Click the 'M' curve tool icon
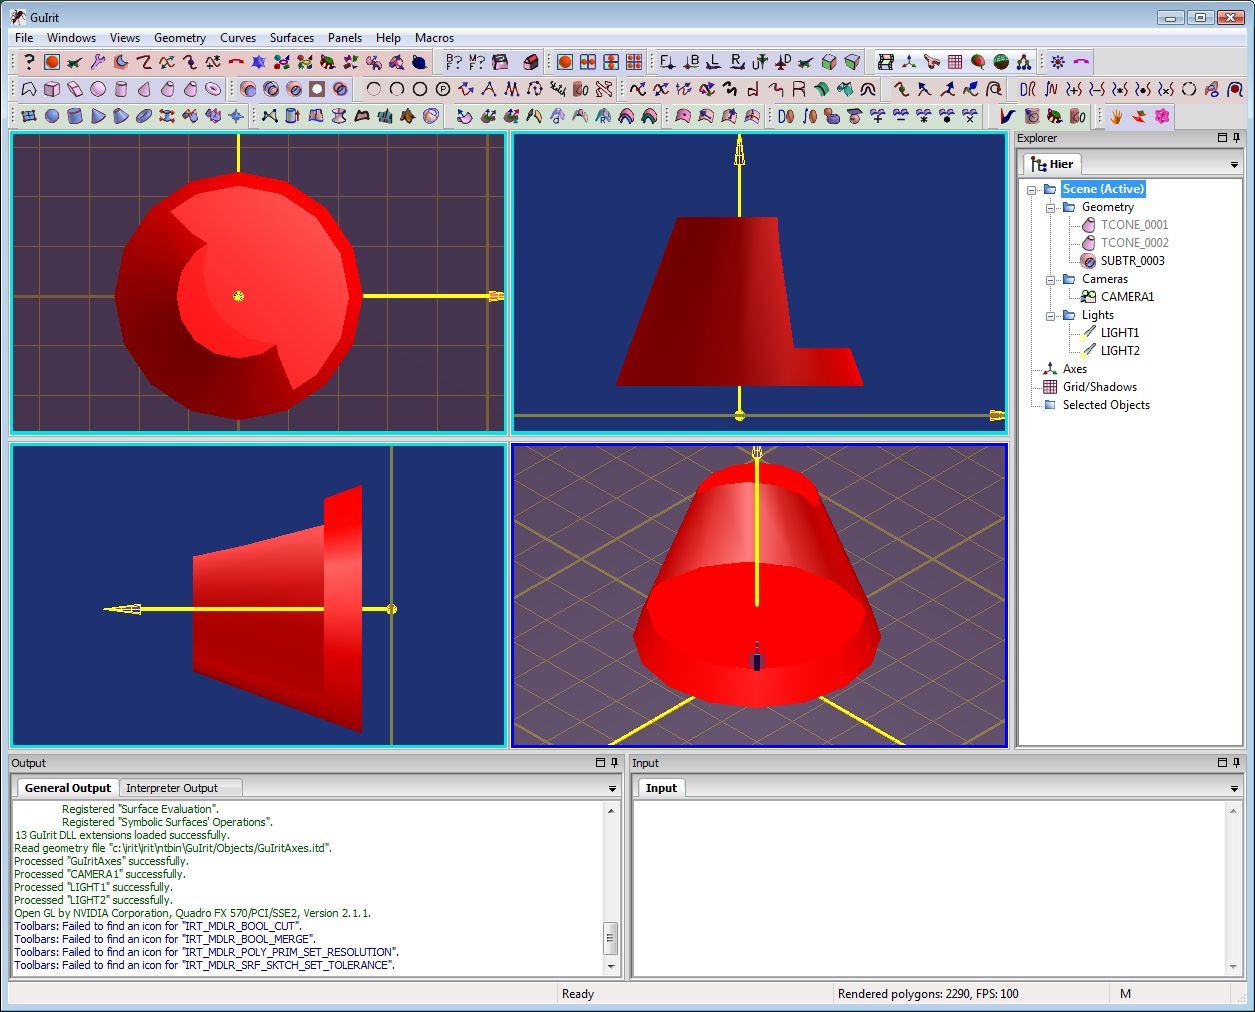 [510, 89]
